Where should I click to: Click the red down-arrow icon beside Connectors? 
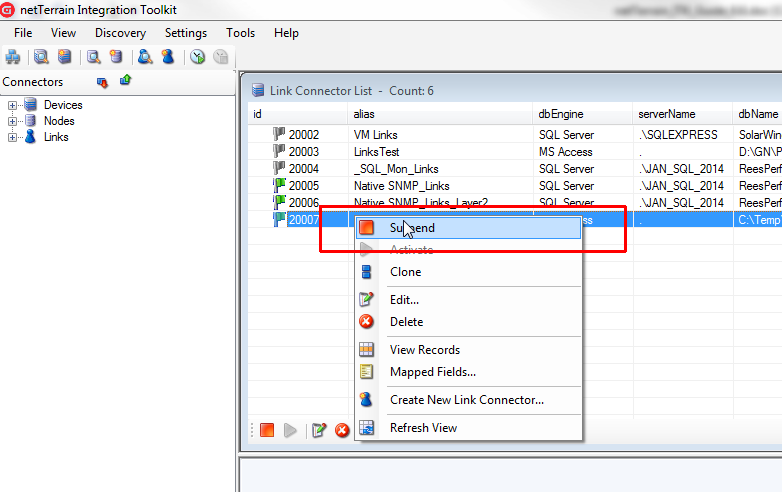coord(102,82)
